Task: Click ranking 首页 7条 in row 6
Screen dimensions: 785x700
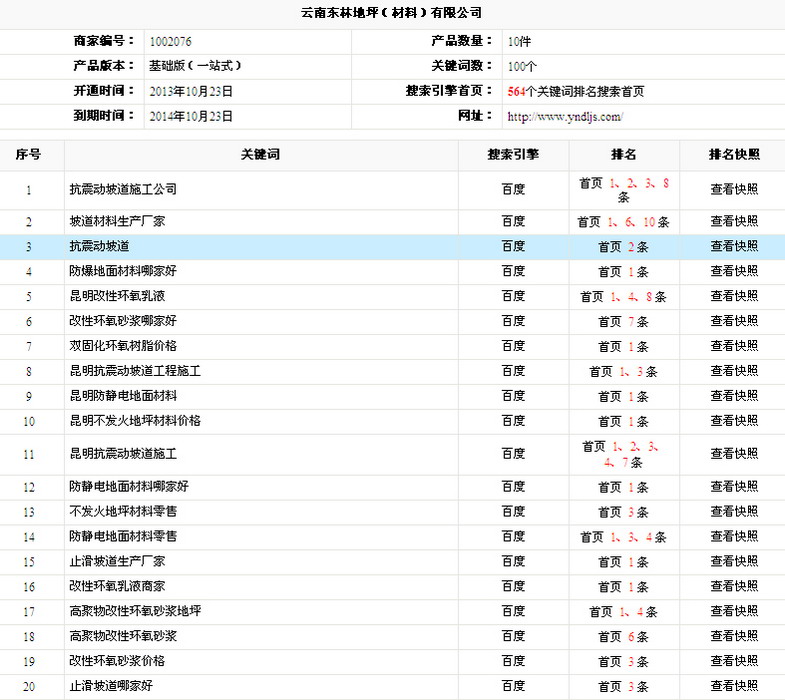Action: coord(623,322)
